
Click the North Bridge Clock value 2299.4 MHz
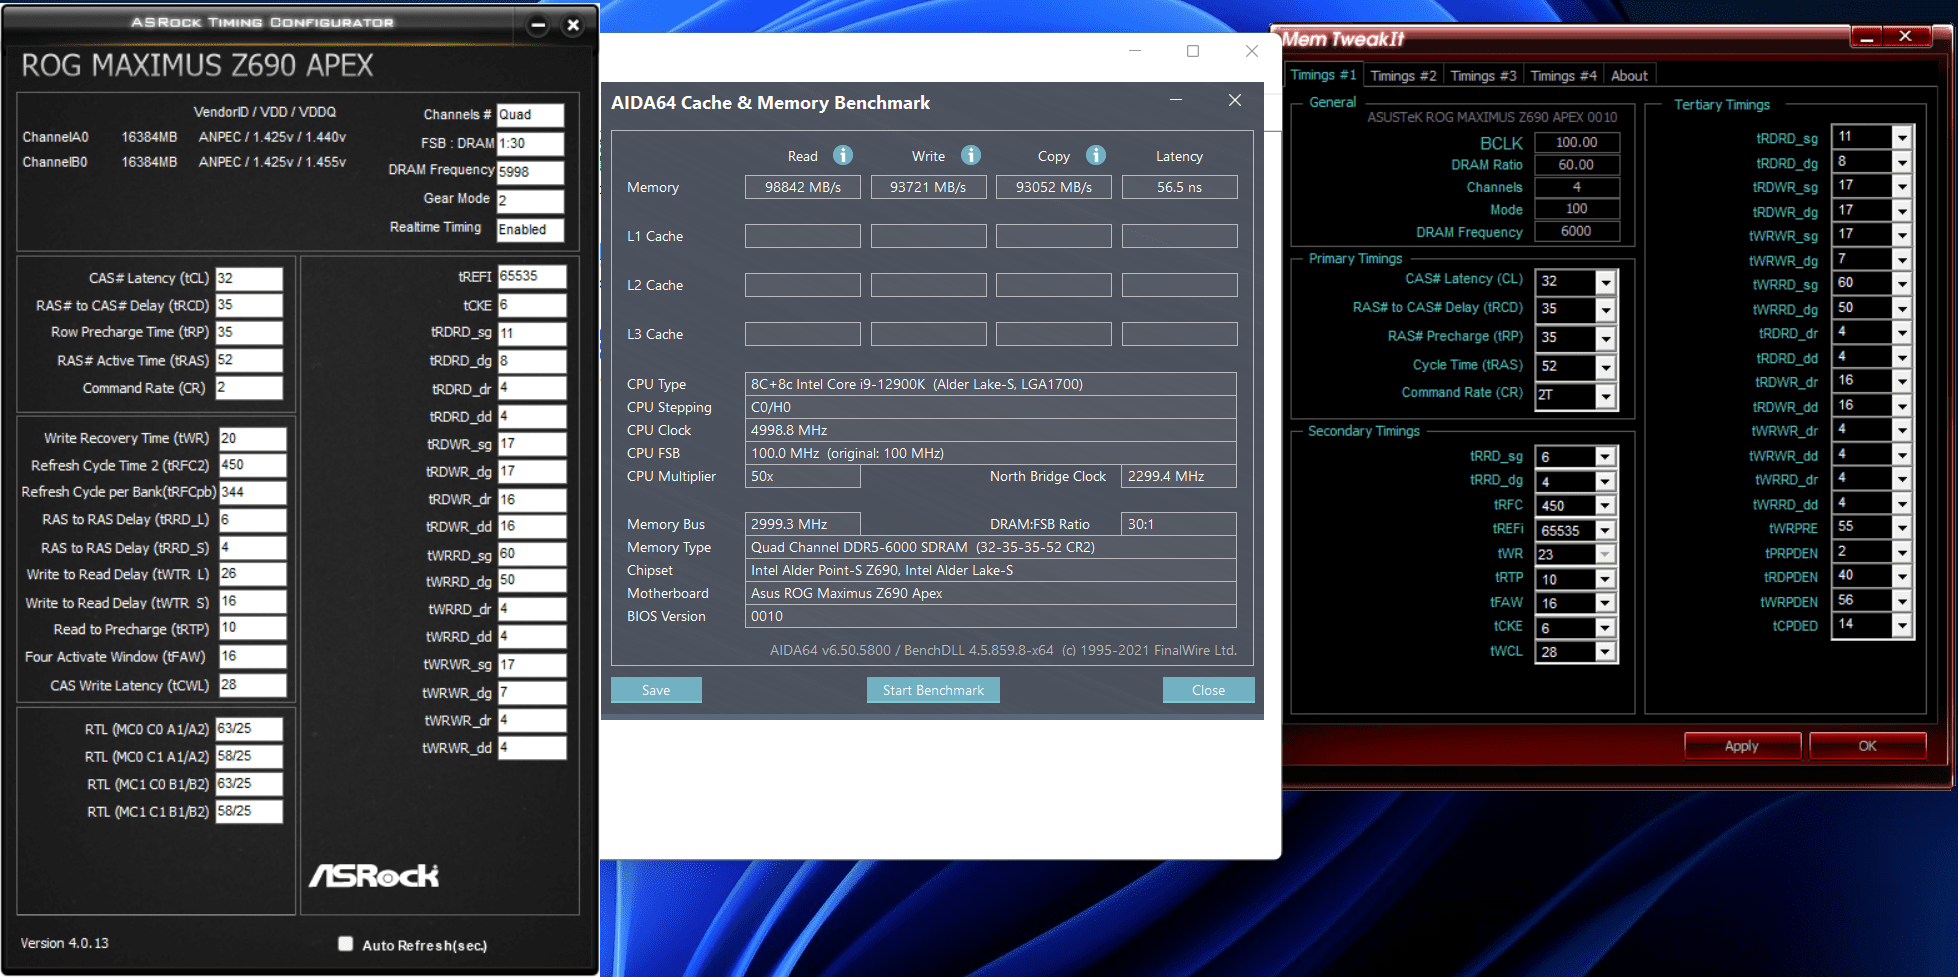[1179, 476]
